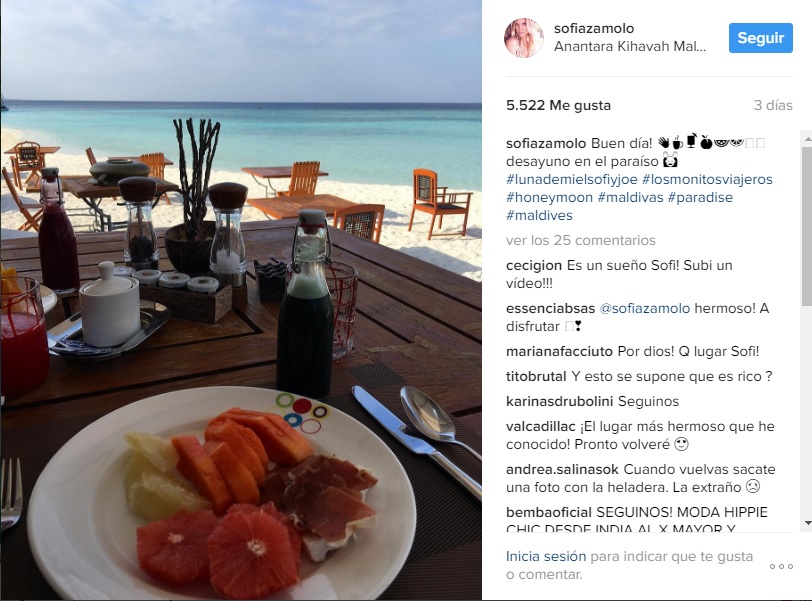Open the #lunademielsofiyjoe hashtag
Viewport: 812px width, 601px height.
[571, 180]
